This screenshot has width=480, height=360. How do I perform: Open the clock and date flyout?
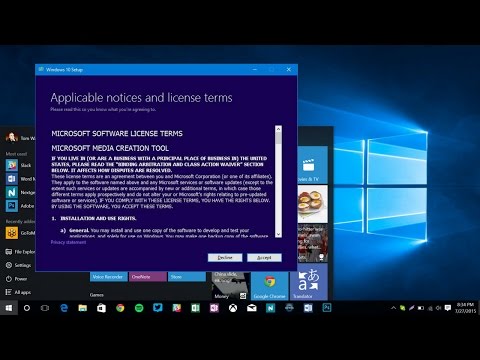[465, 308]
